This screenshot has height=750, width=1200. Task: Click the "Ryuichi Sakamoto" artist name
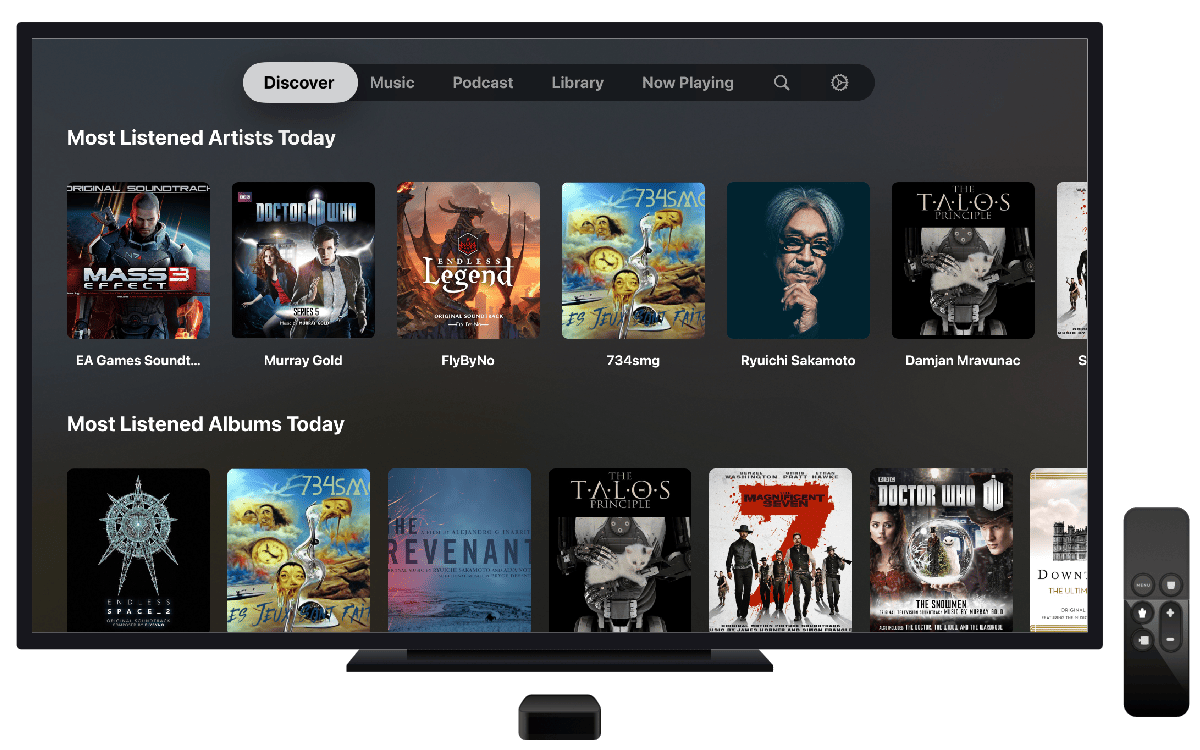[799, 360]
